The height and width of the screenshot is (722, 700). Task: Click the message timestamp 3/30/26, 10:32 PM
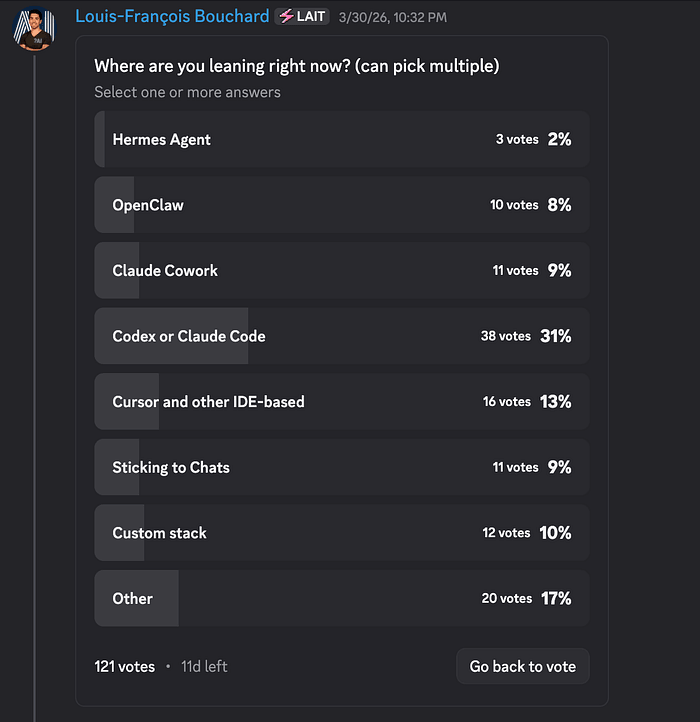[x=393, y=17]
